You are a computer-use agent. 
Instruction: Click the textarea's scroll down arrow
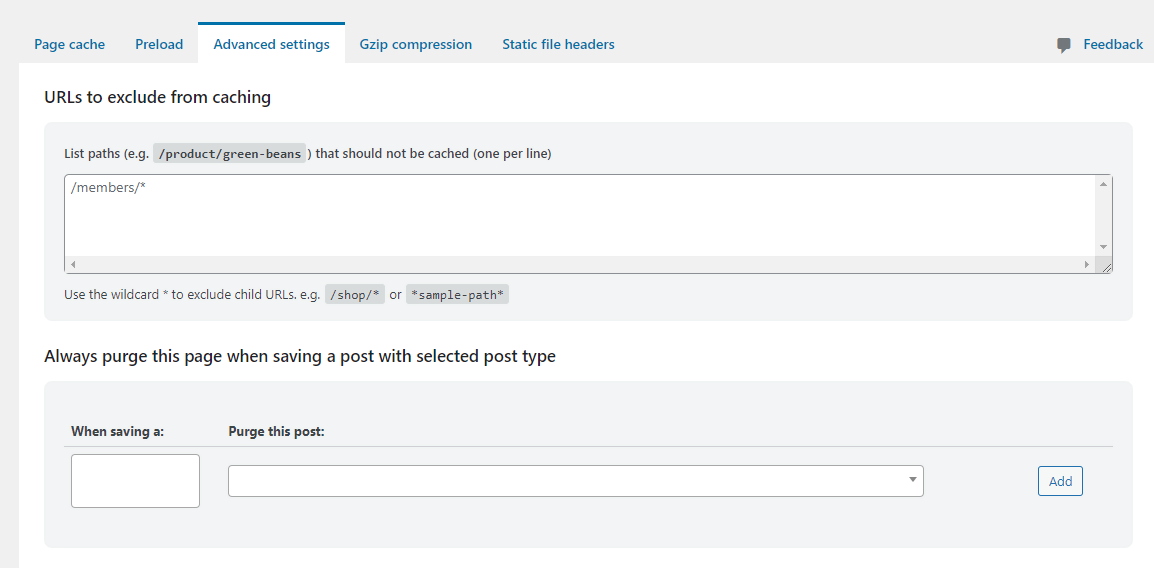coord(1103,247)
